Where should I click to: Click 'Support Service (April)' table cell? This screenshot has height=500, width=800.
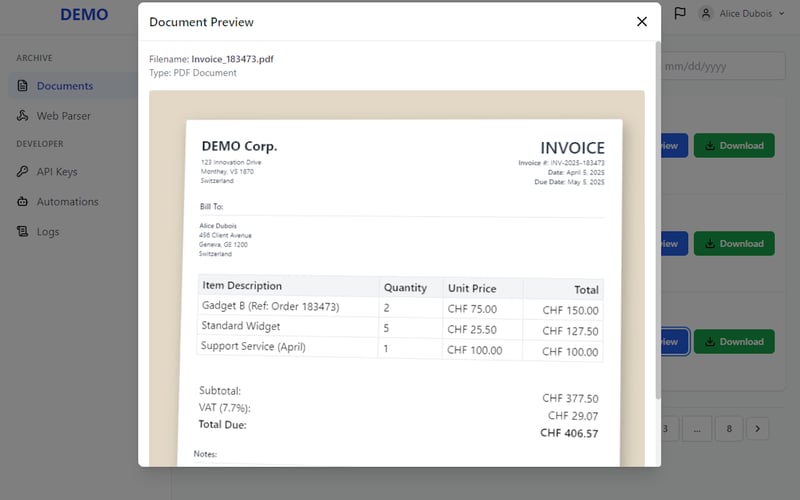253,346
